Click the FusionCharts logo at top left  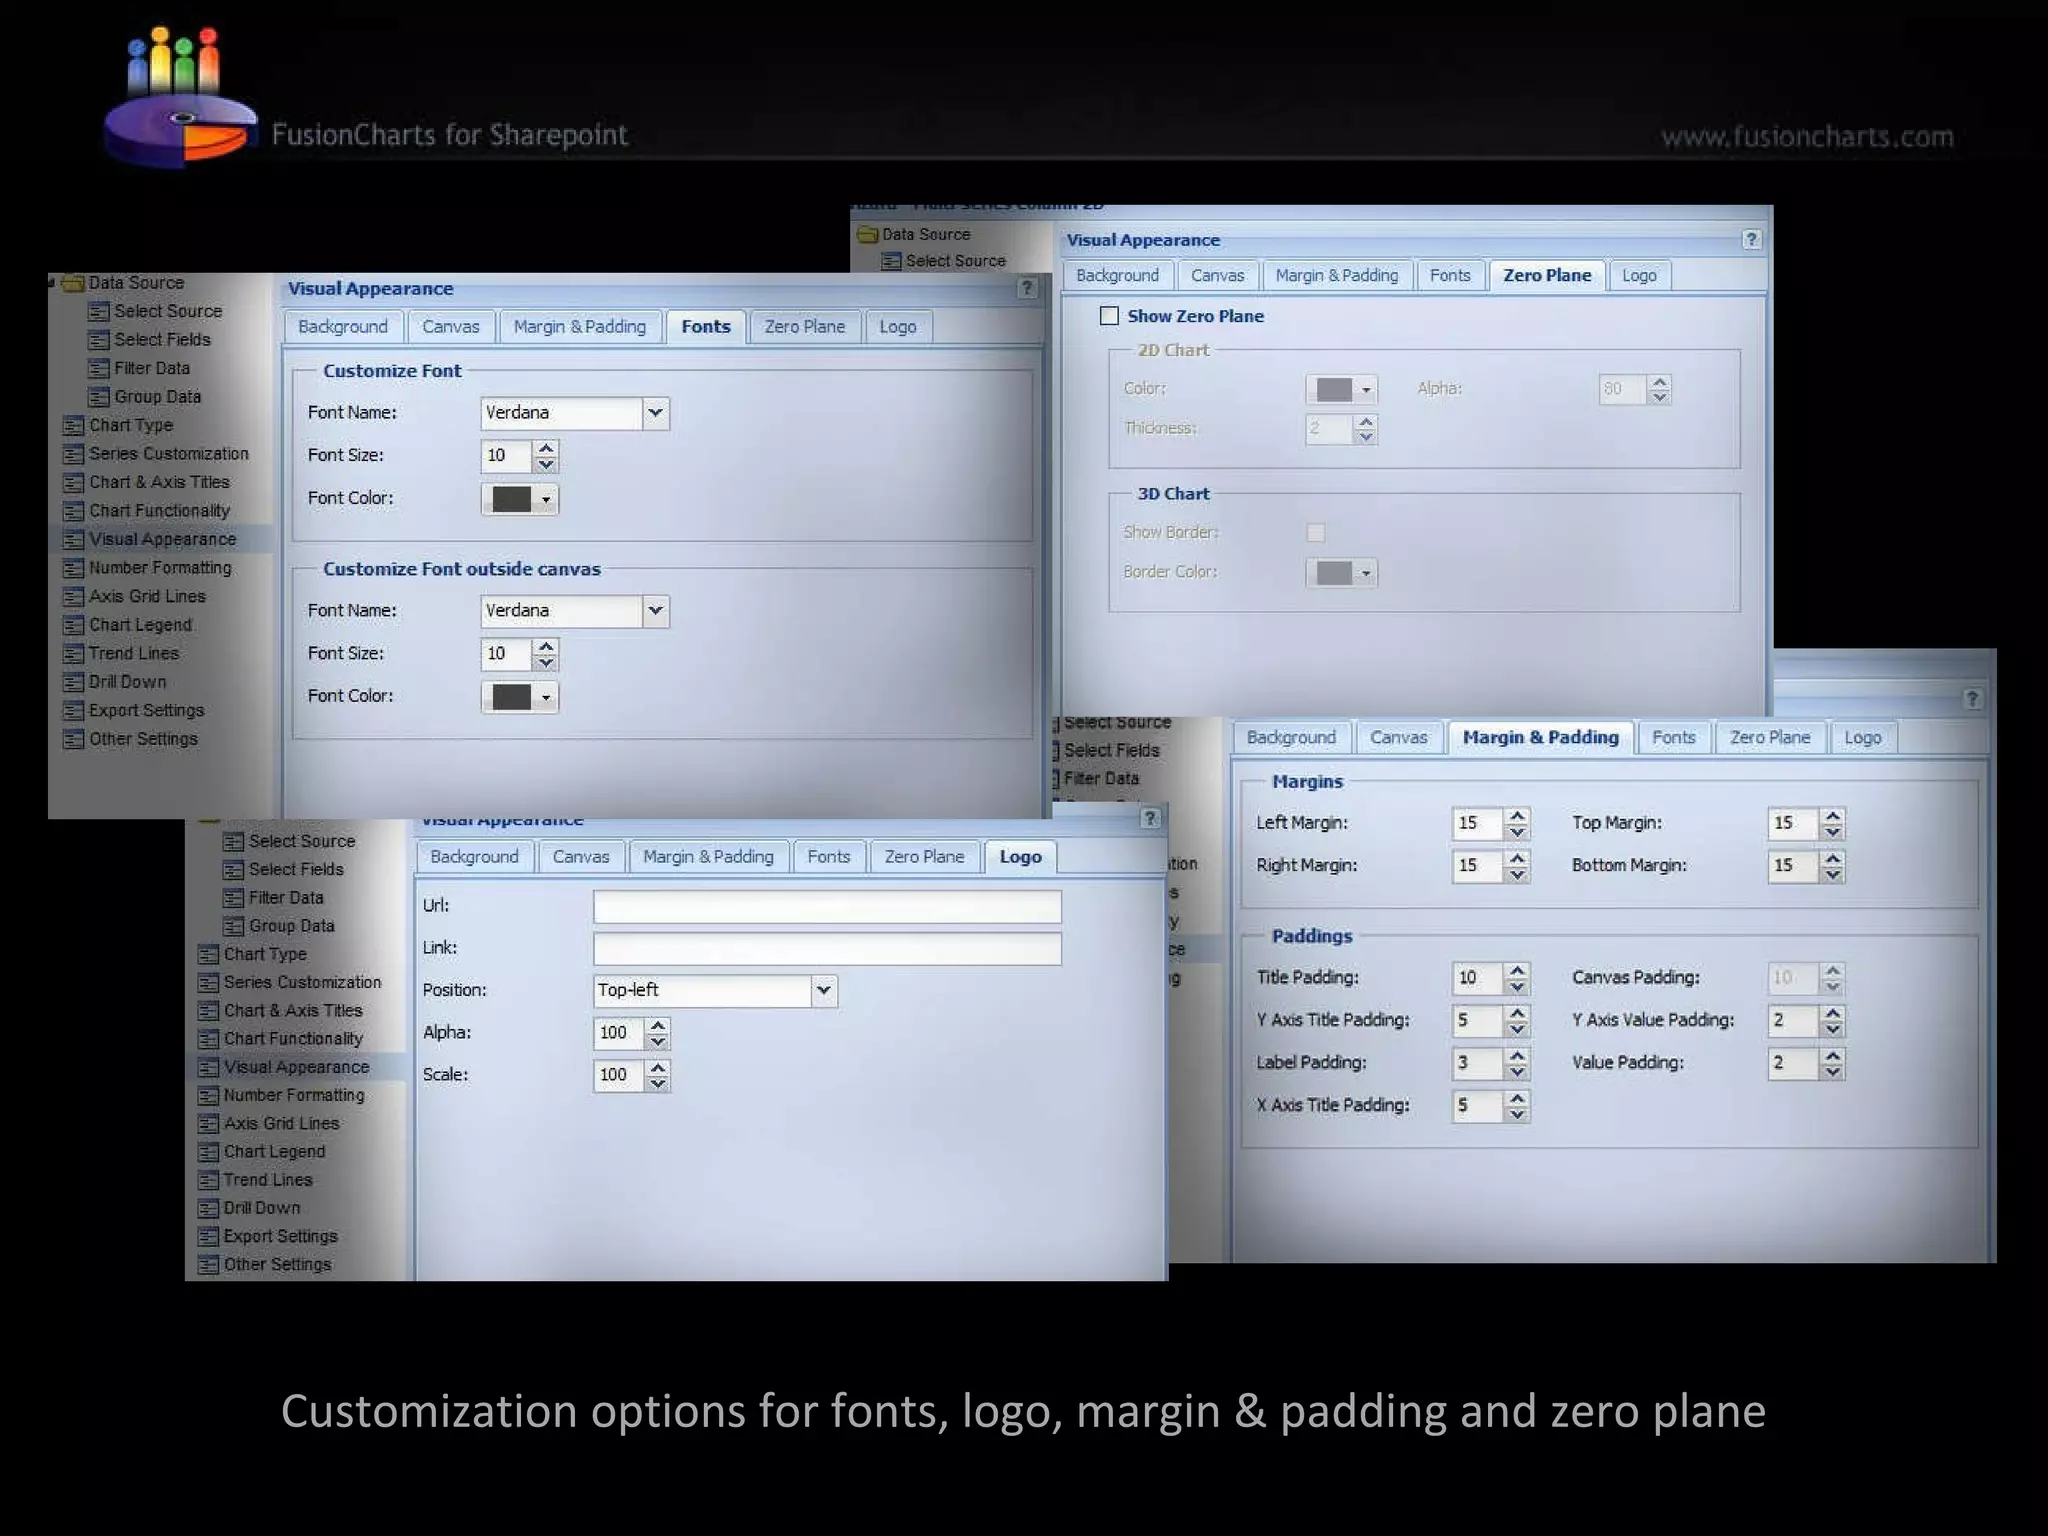click(x=181, y=96)
